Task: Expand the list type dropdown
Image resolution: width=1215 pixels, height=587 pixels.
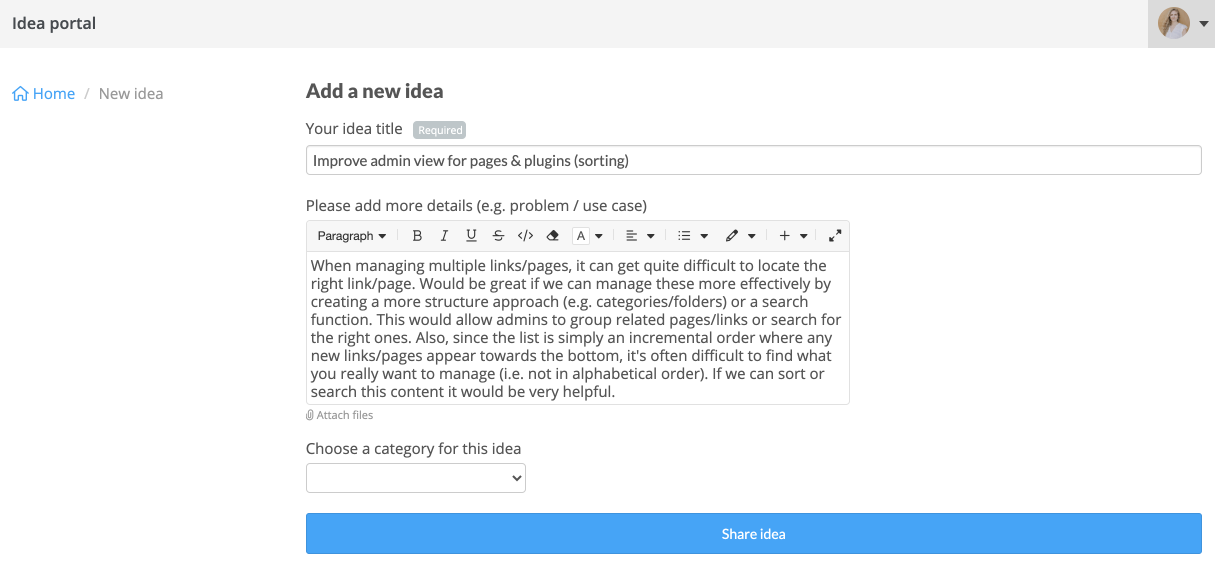Action: point(693,236)
